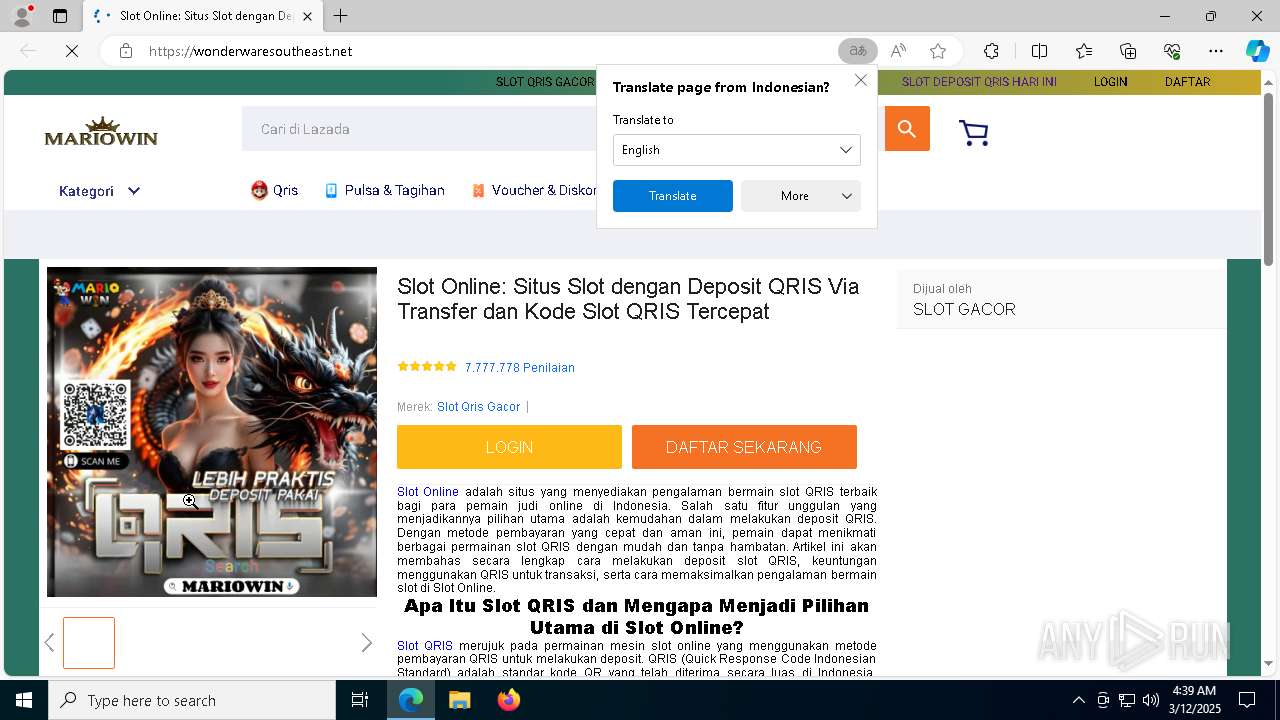Click SLOT GACOR seller name
The height and width of the screenshot is (720, 1280).
[x=964, y=310]
